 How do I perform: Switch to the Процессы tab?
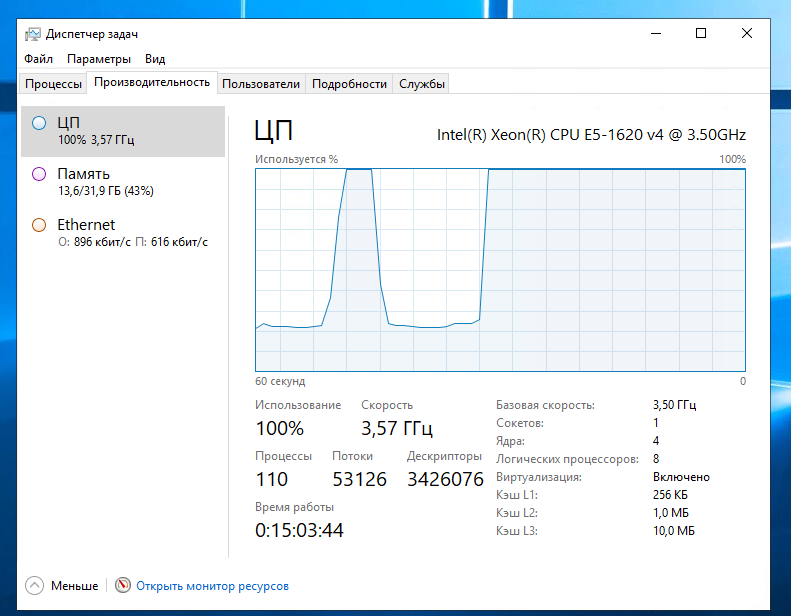[x=53, y=84]
